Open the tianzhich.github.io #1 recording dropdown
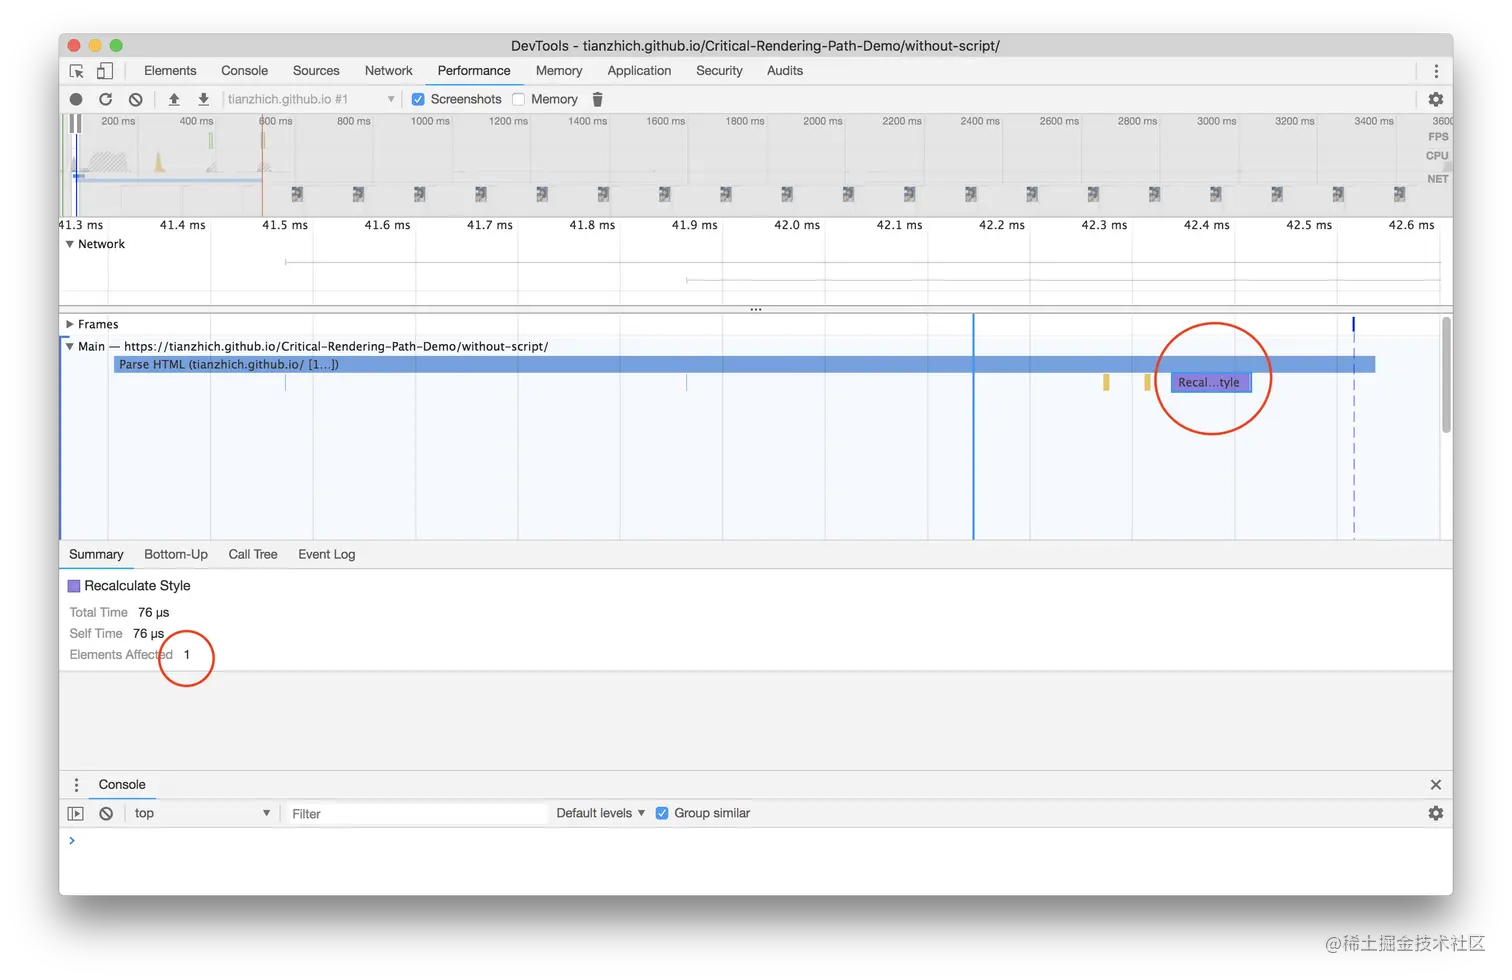 point(311,99)
